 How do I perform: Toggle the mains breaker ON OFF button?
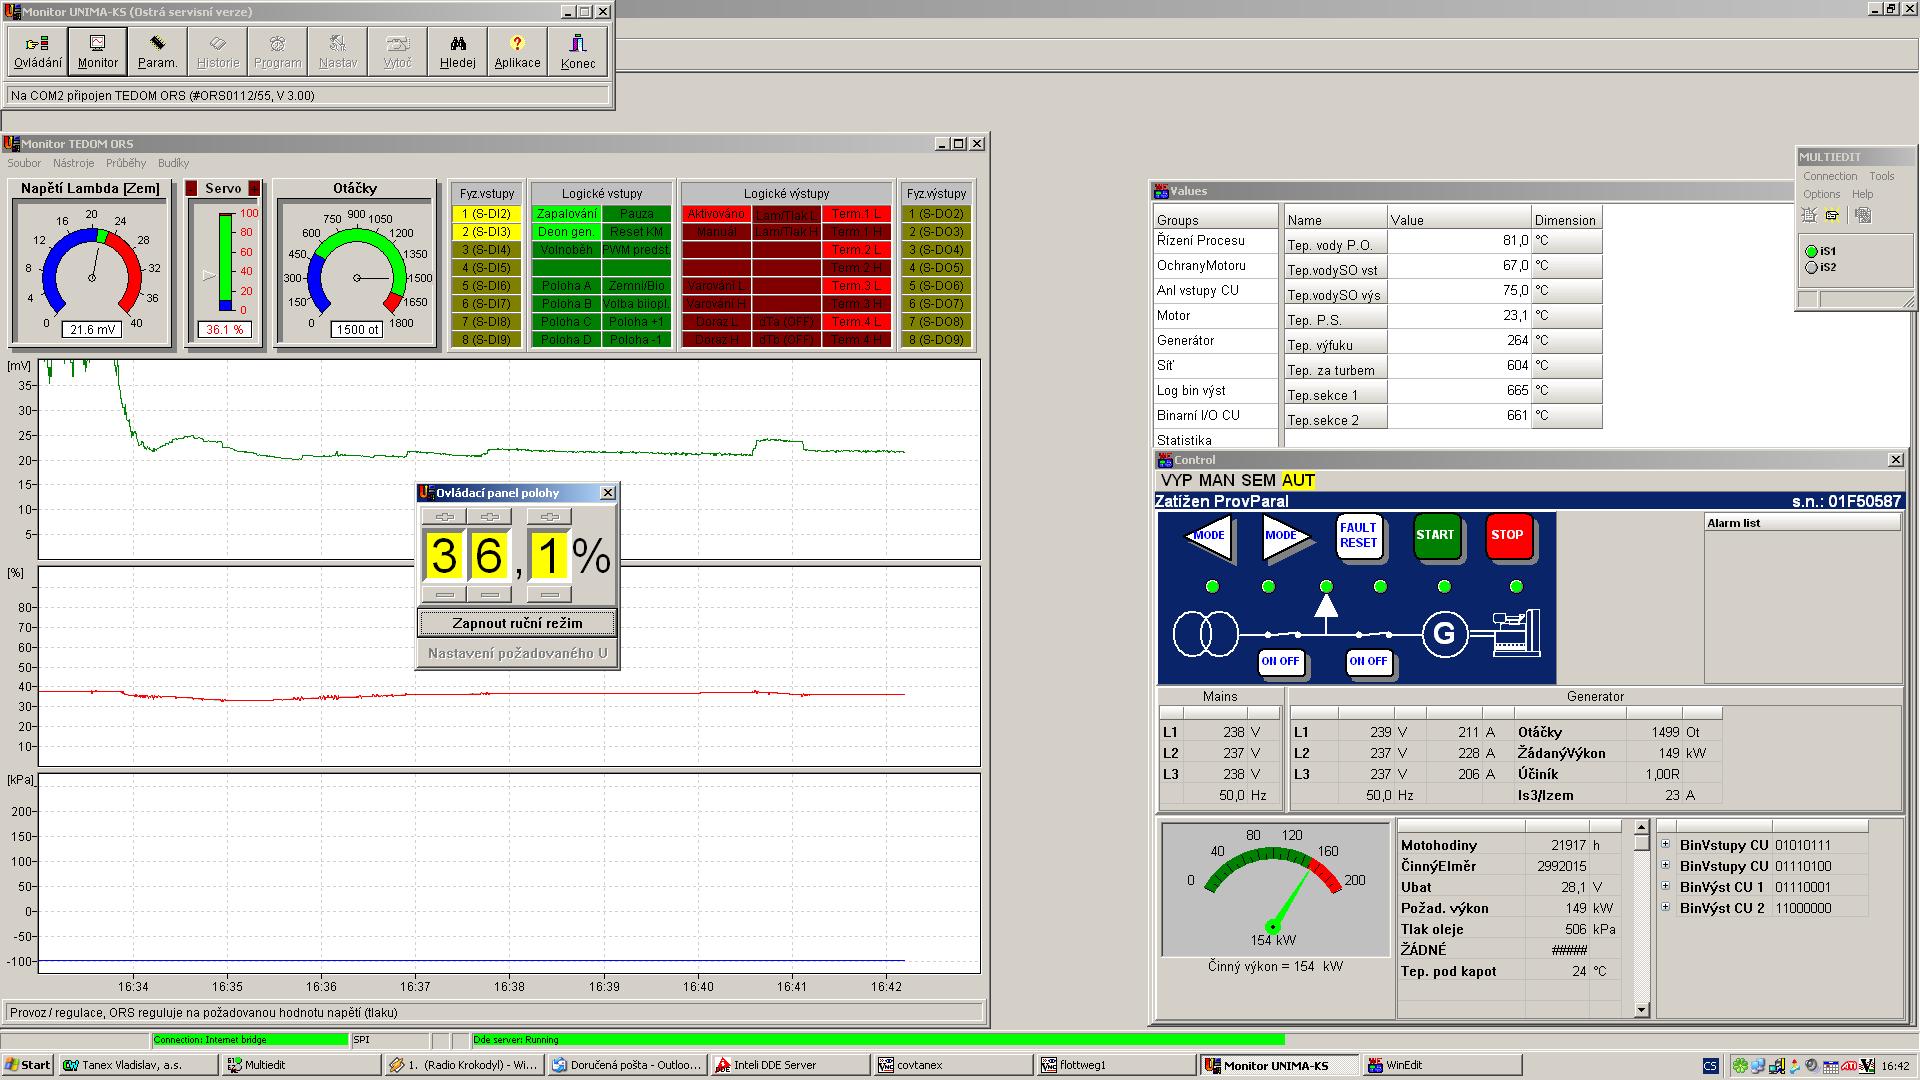[1280, 662]
